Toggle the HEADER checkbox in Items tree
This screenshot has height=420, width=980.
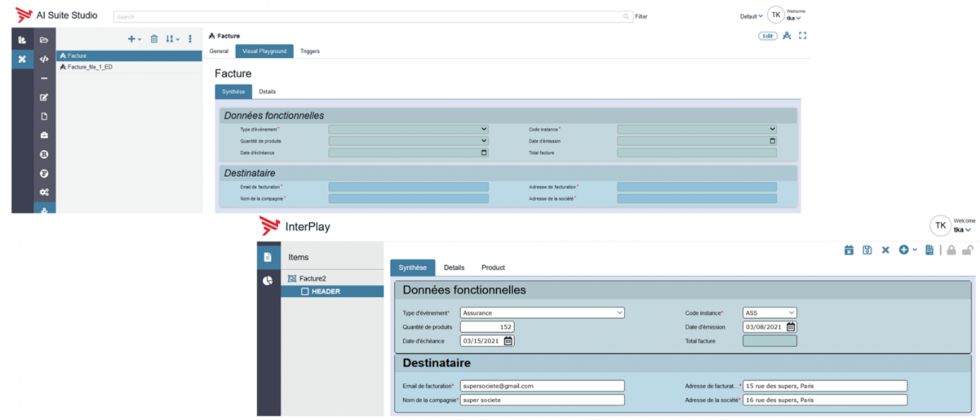pyautogui.click(x=305, y=291)
